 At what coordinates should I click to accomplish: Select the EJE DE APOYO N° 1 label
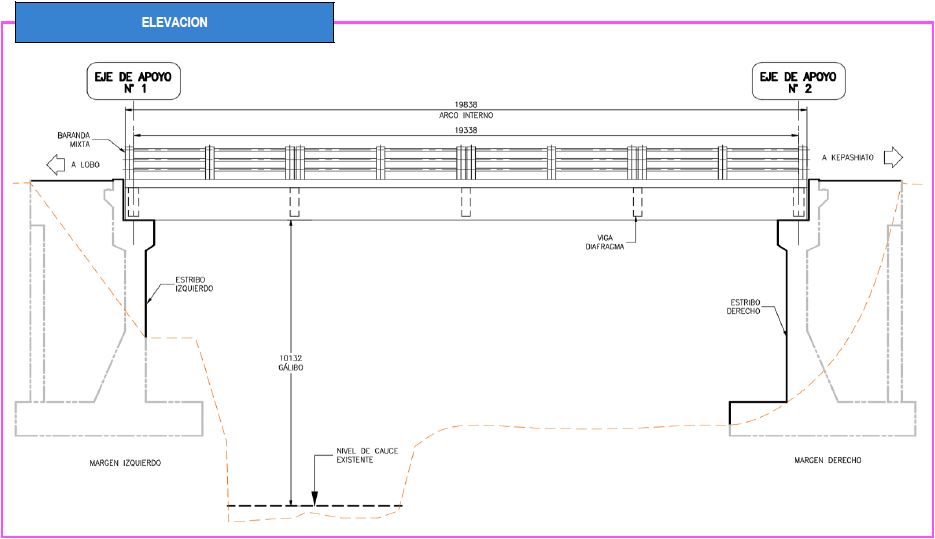pos(134,81)
